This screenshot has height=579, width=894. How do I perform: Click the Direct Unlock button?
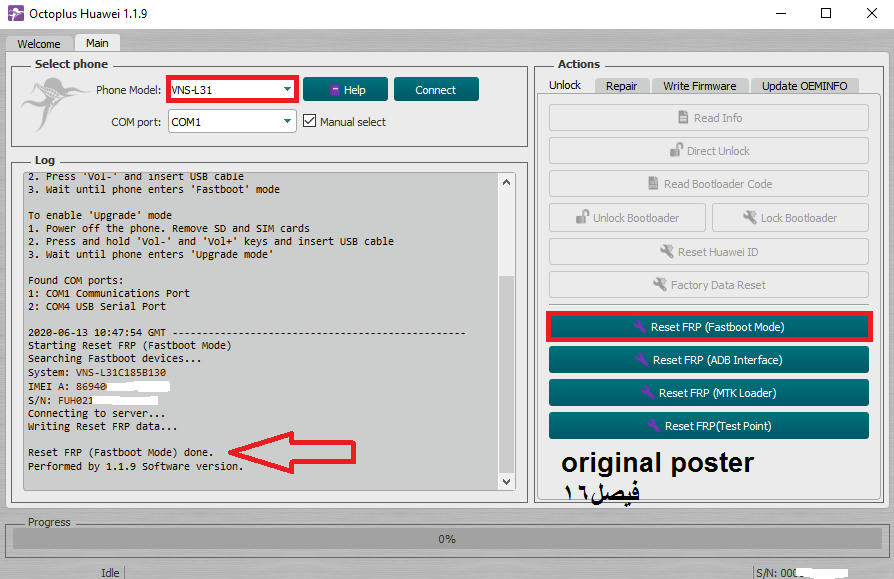[x=709, y=150]
